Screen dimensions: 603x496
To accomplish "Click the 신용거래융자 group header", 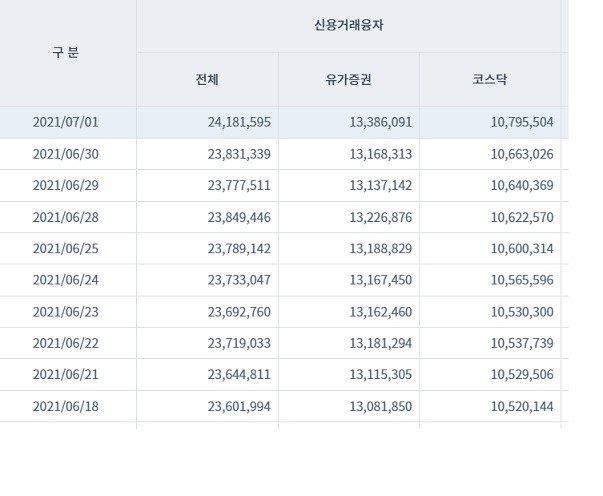I will (x=348, y=25).
